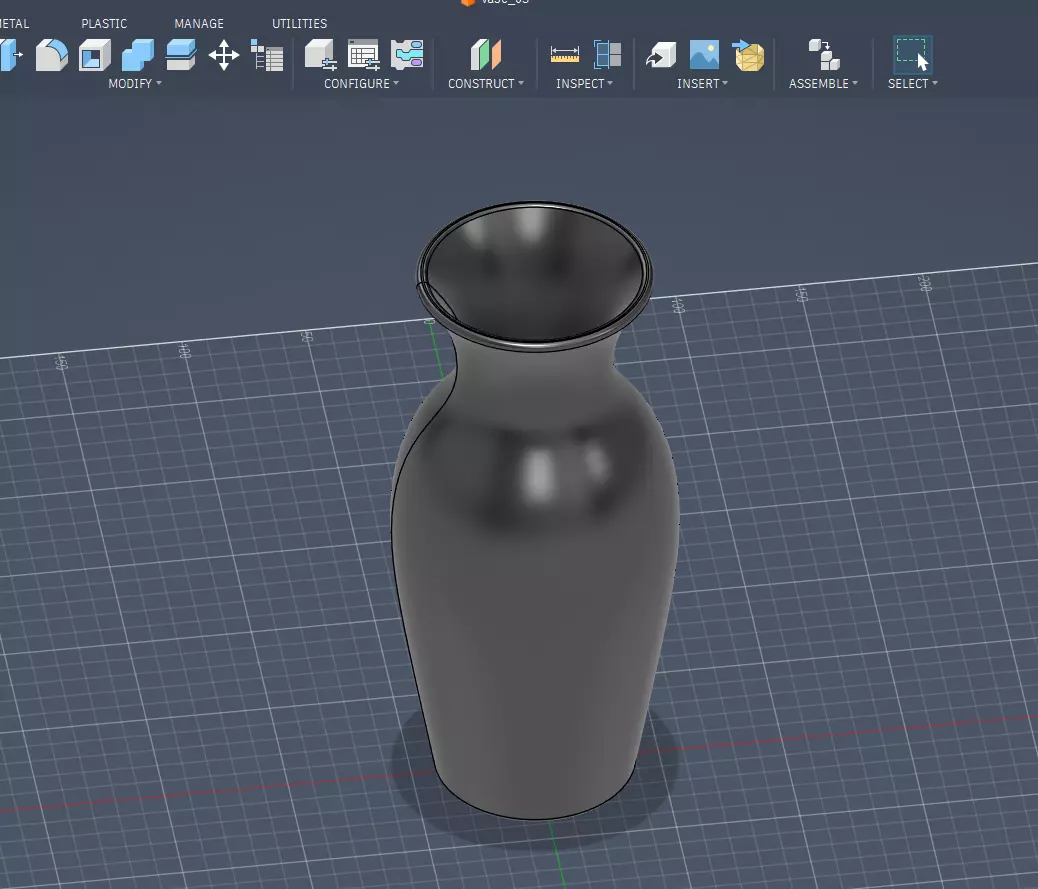Open the INSPECT dropdown menu
This screenshot has height=889, width=1038.
(585, 83)
